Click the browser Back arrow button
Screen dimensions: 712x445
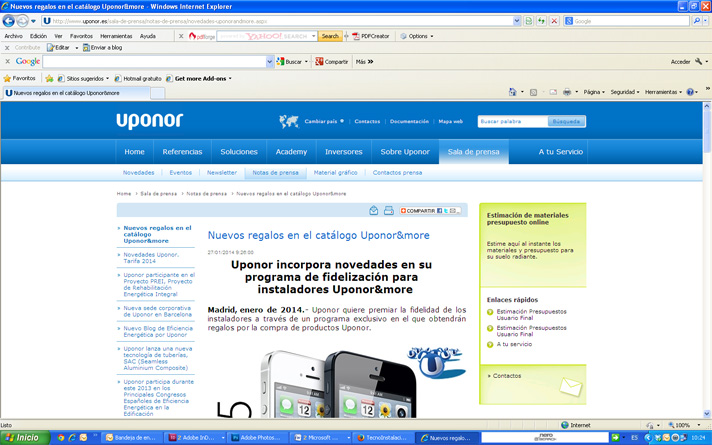pyautogui.click(x=8, y=20)
